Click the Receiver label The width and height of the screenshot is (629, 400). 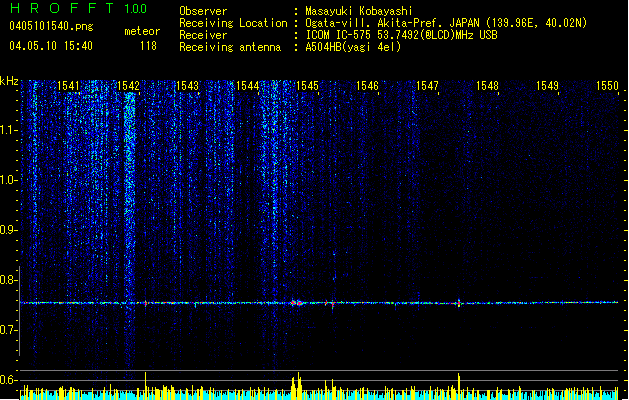click(203, 35)
